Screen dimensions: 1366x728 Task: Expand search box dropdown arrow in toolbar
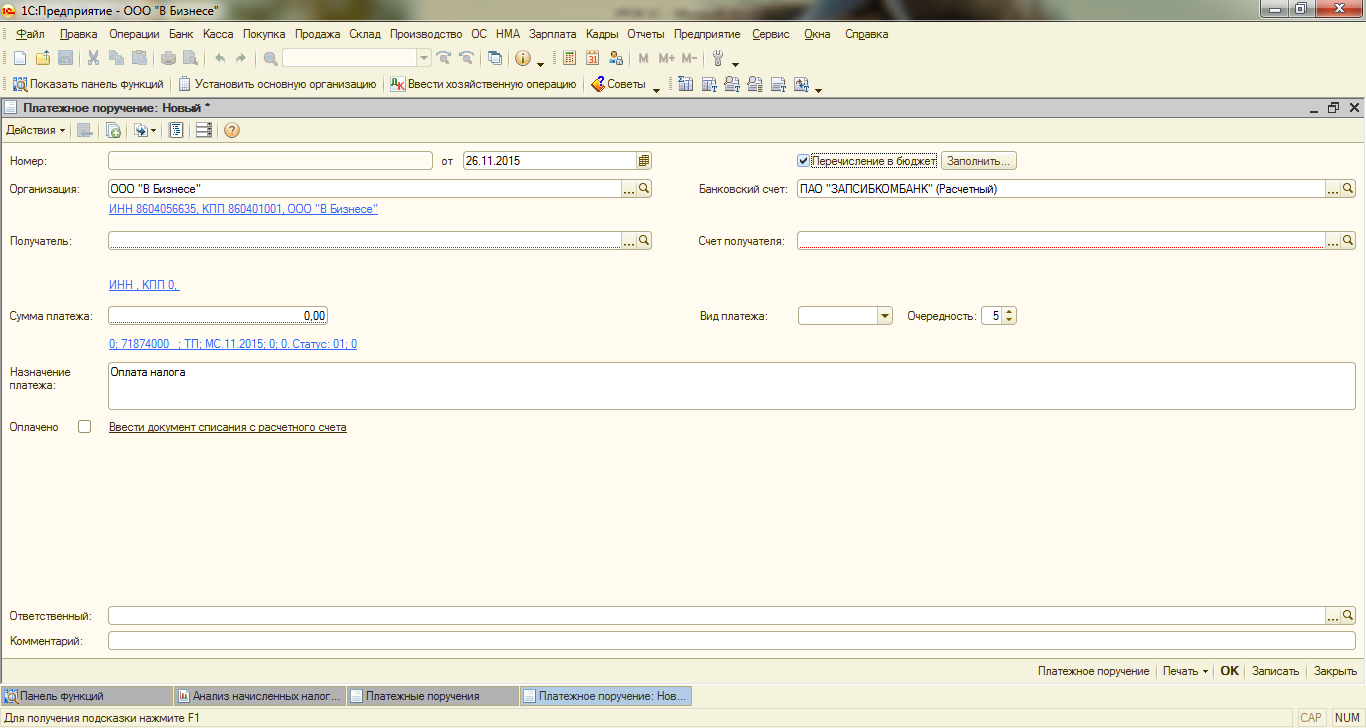pos(423,58)
